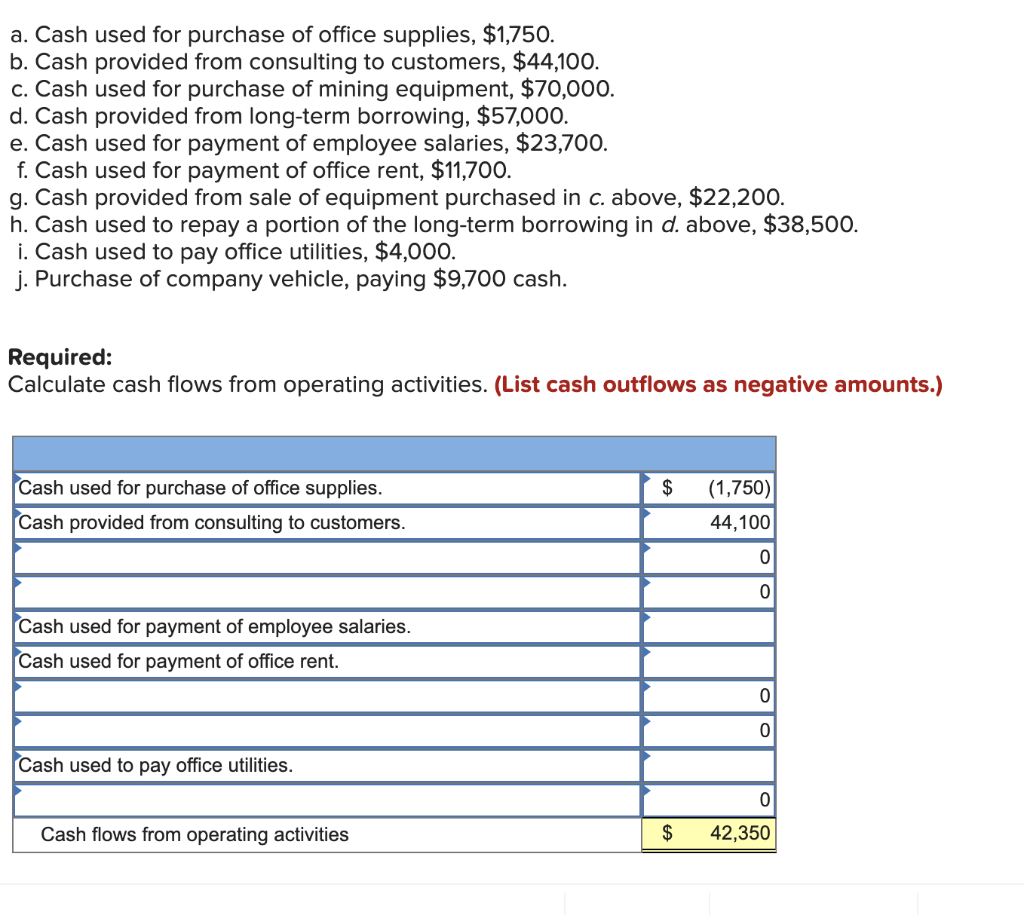
Task: Click the zero amount field in row three
Action: 709,558
